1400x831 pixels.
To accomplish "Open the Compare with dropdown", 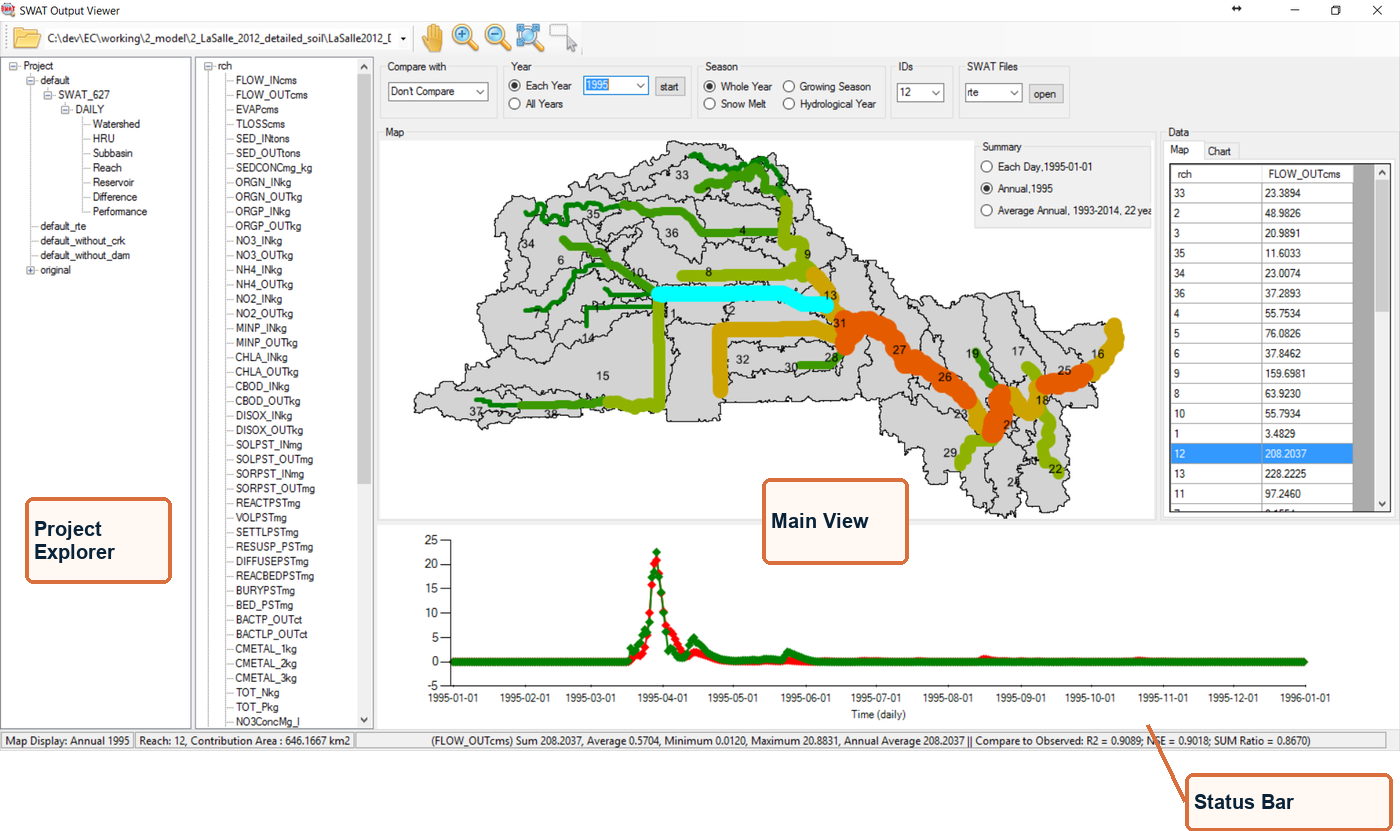I will click(437, 91).
